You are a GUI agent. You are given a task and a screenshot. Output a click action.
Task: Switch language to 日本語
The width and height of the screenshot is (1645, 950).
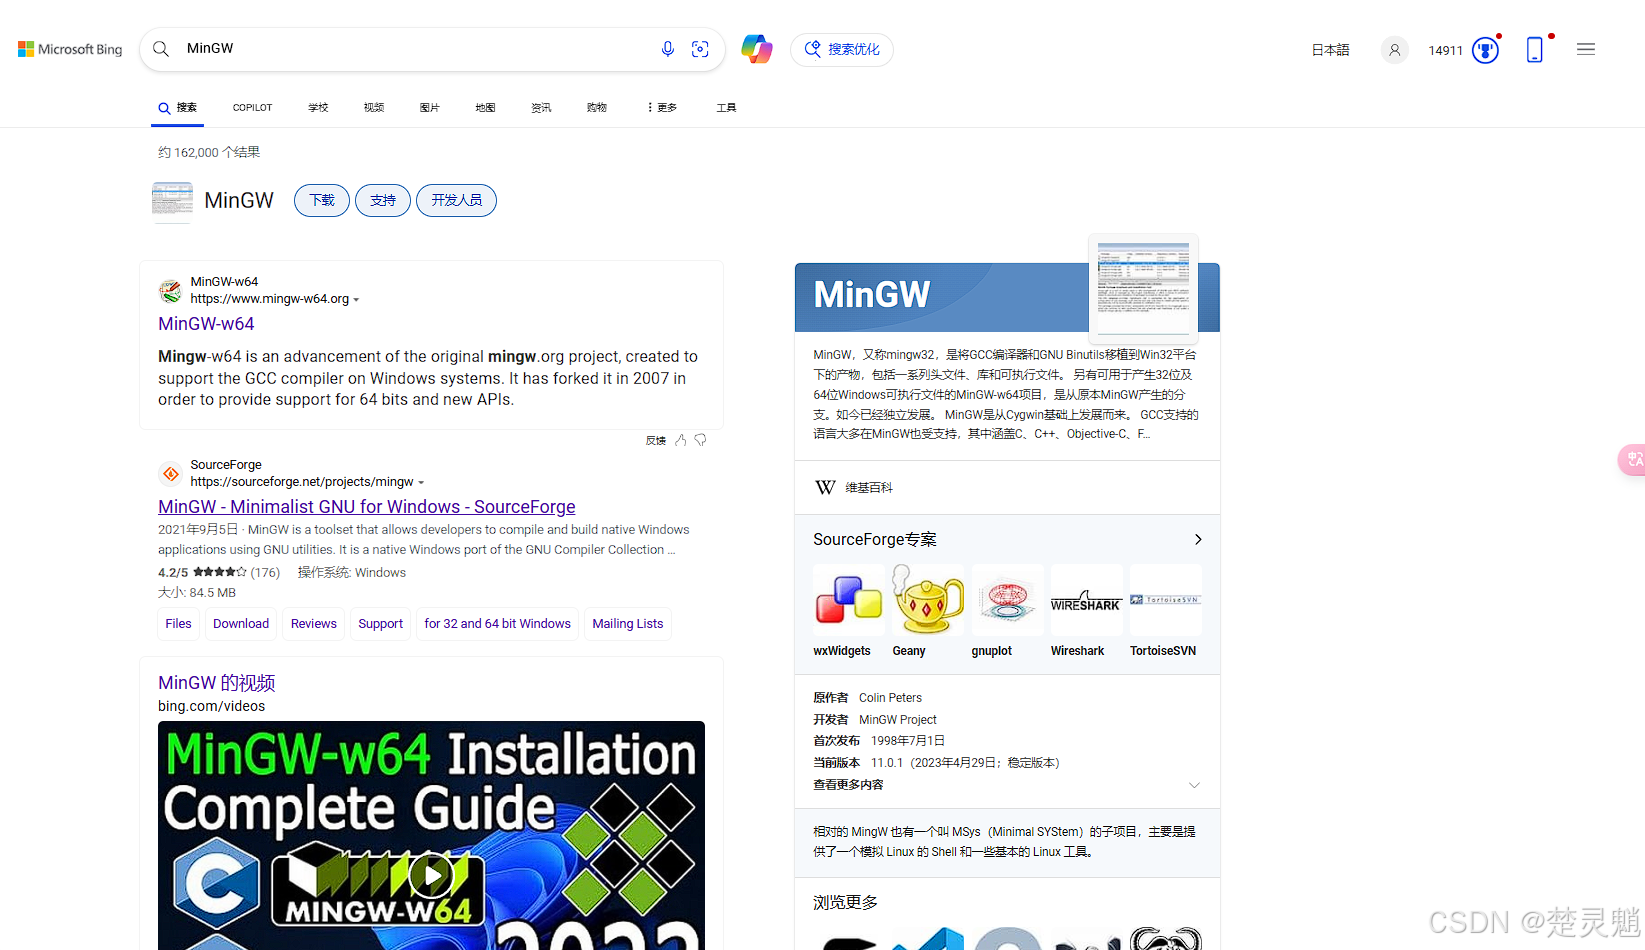click(1330, 50)
